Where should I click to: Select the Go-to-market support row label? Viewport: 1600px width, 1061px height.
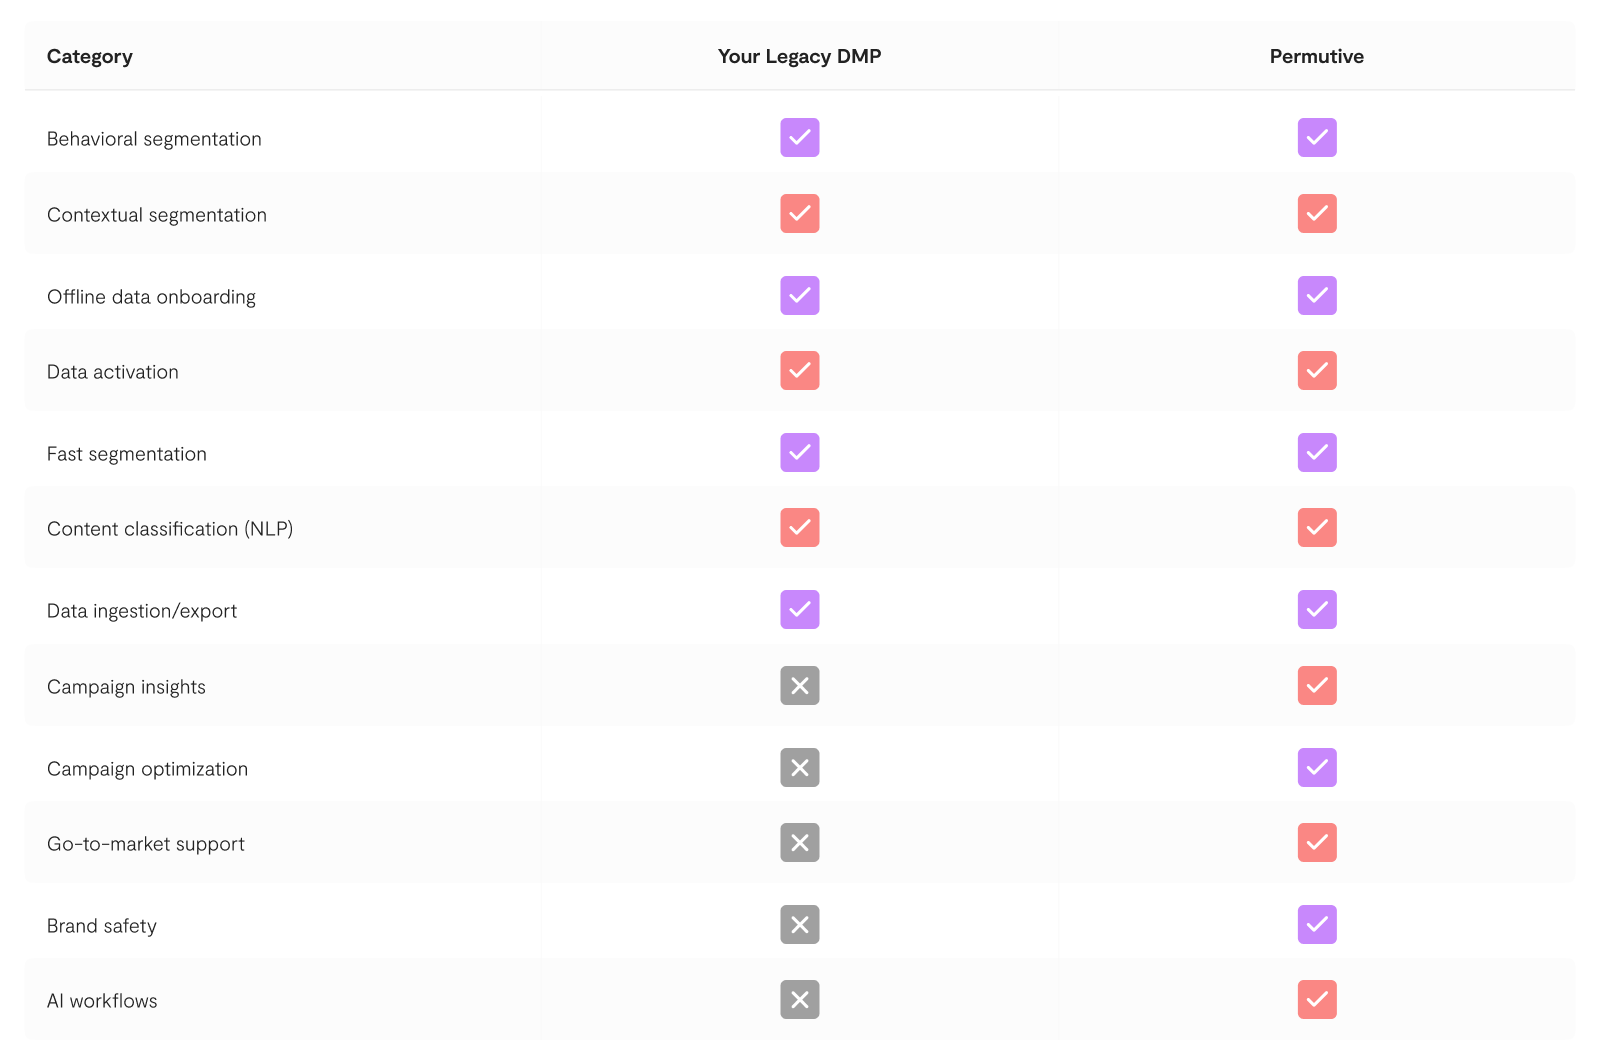[x=146, y=844]
